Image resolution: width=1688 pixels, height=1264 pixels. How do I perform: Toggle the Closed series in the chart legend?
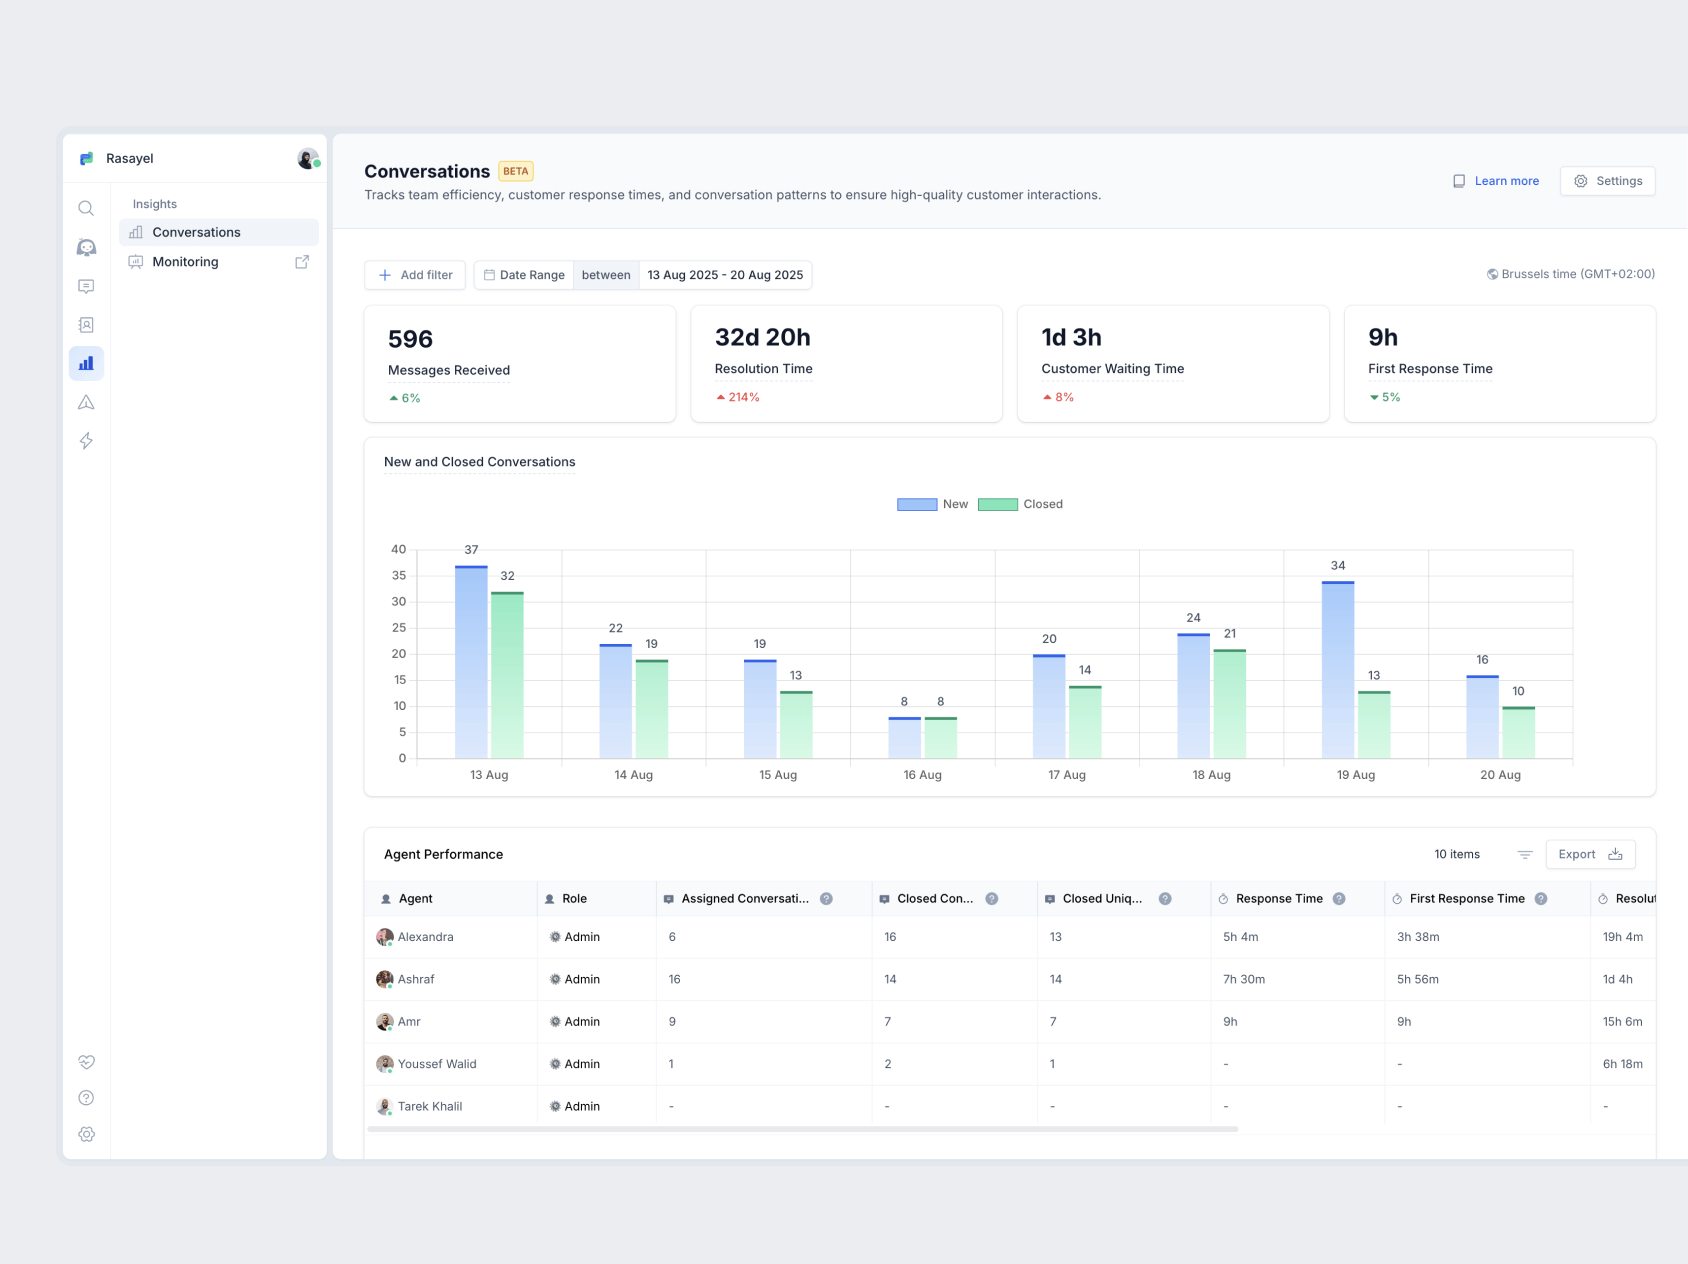1021,504
